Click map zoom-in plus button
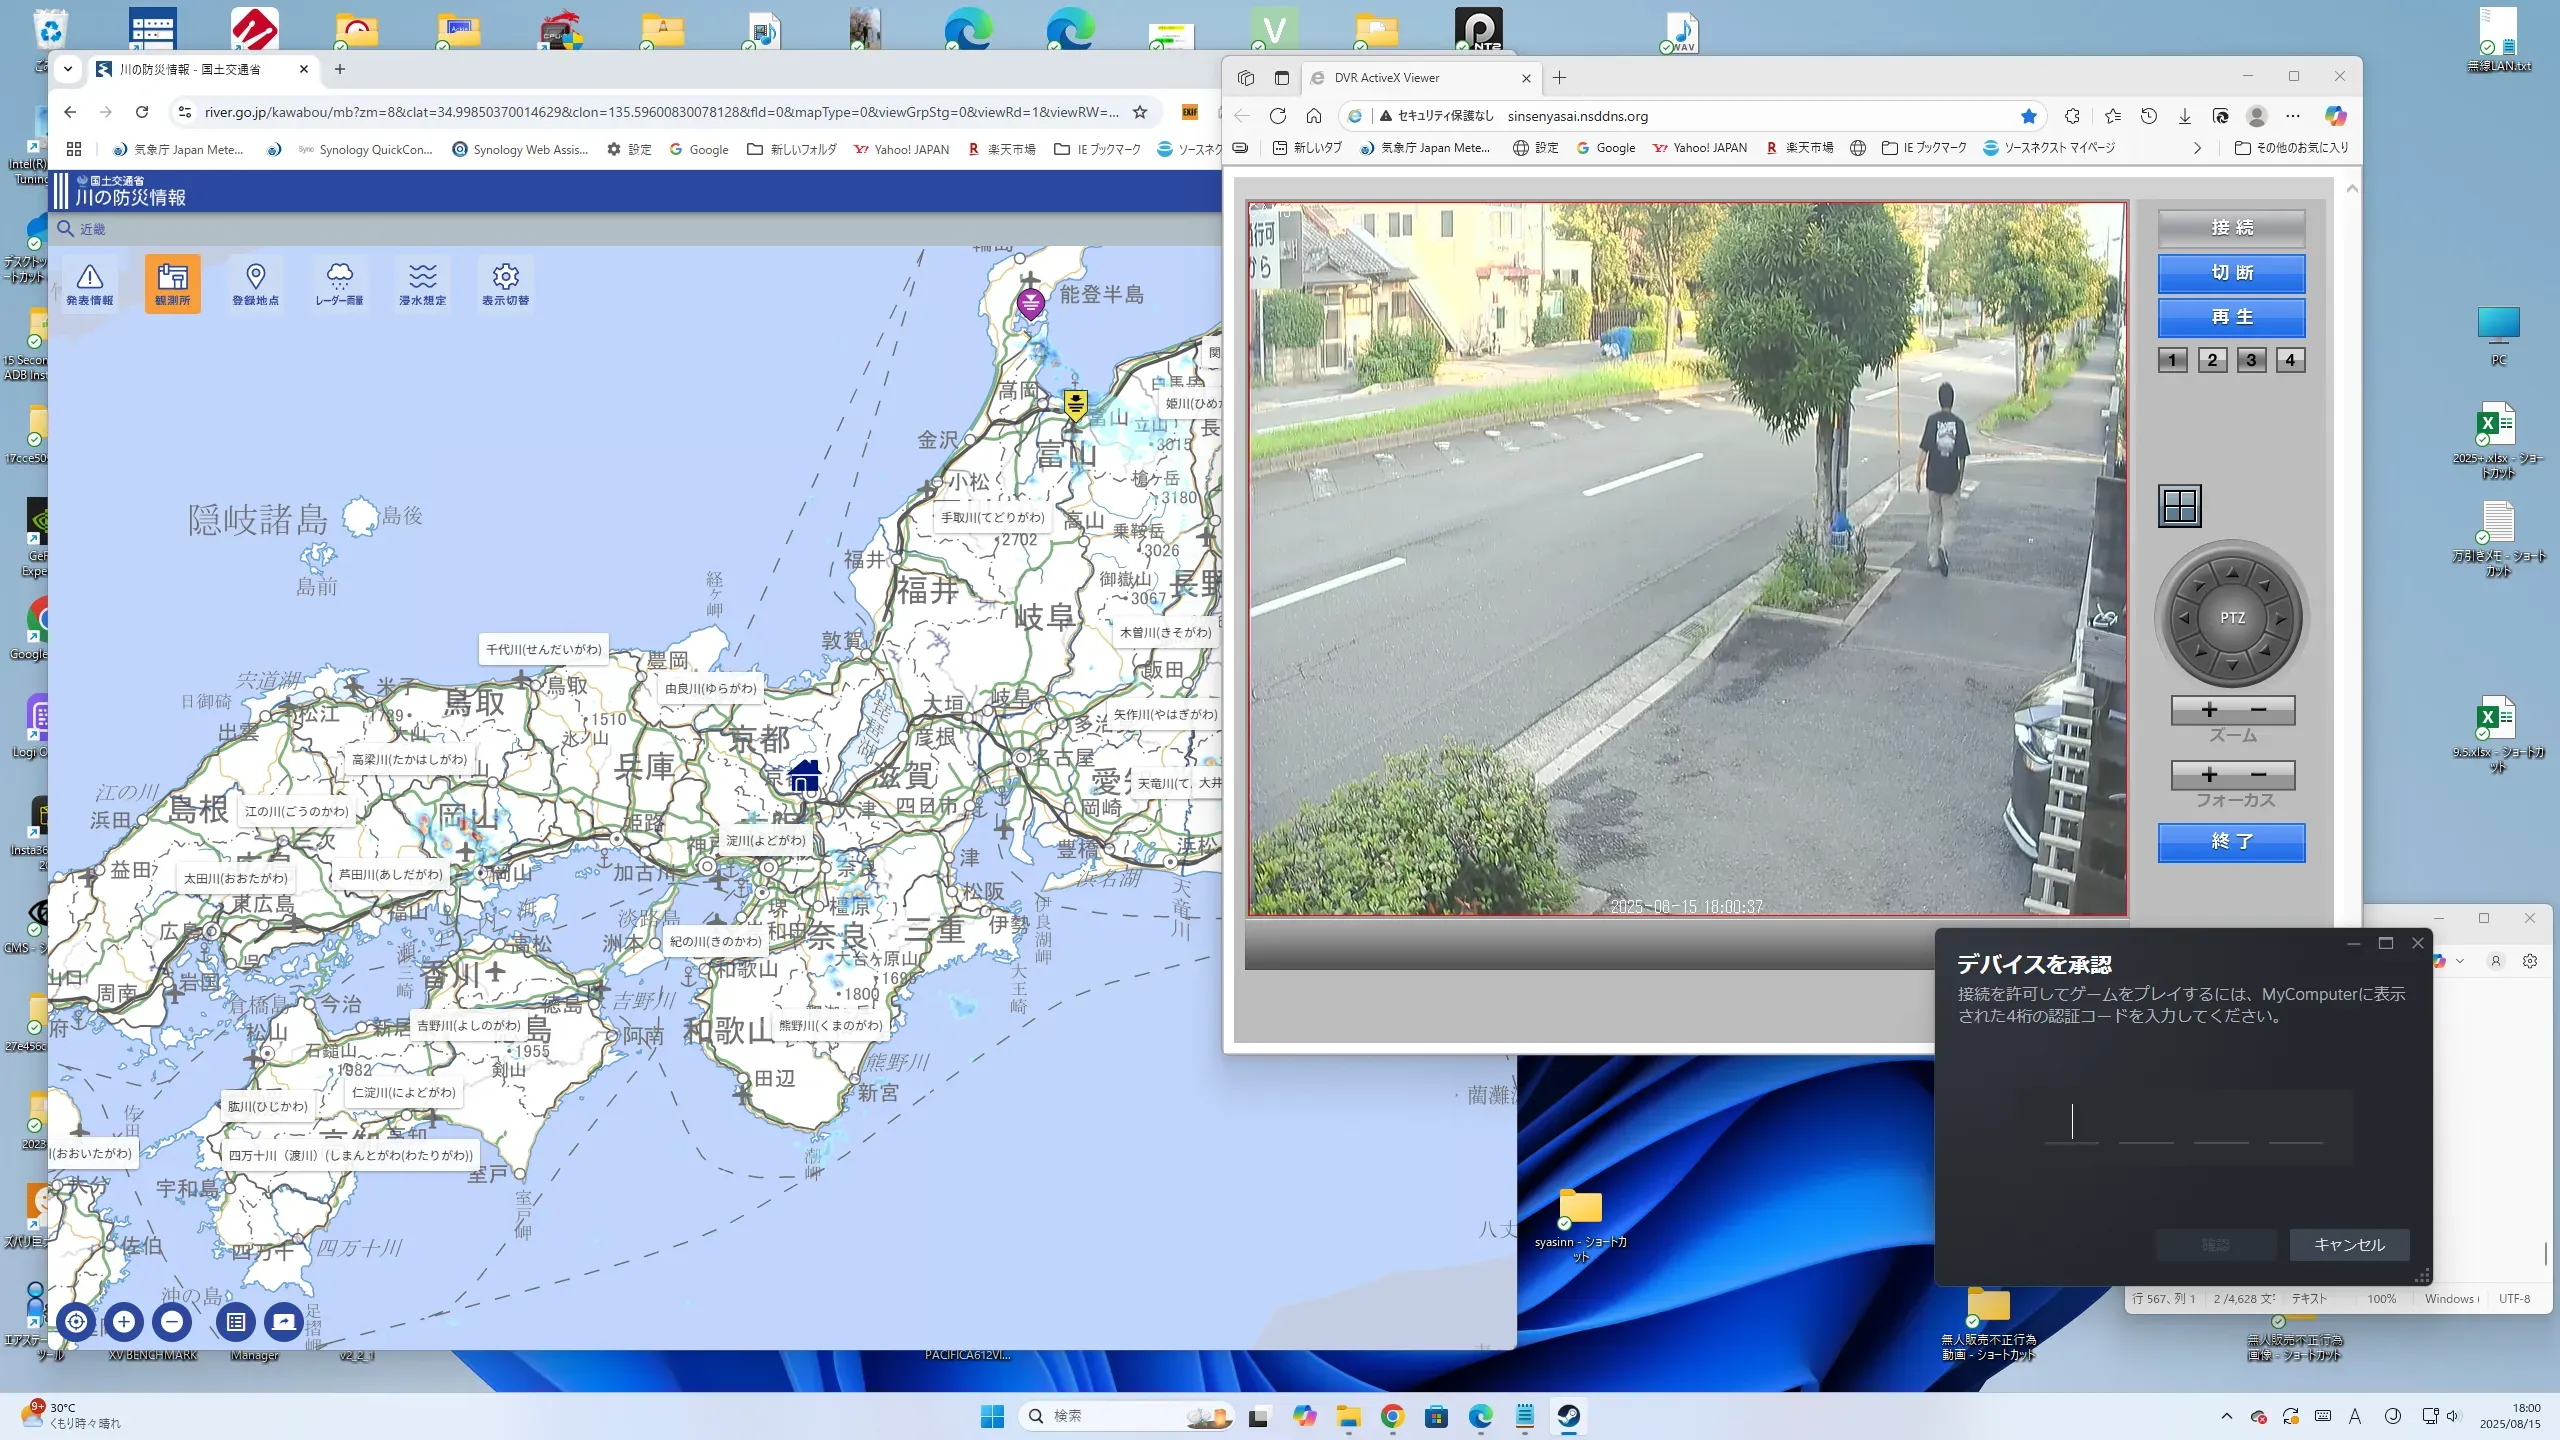 coord(124,1321)
